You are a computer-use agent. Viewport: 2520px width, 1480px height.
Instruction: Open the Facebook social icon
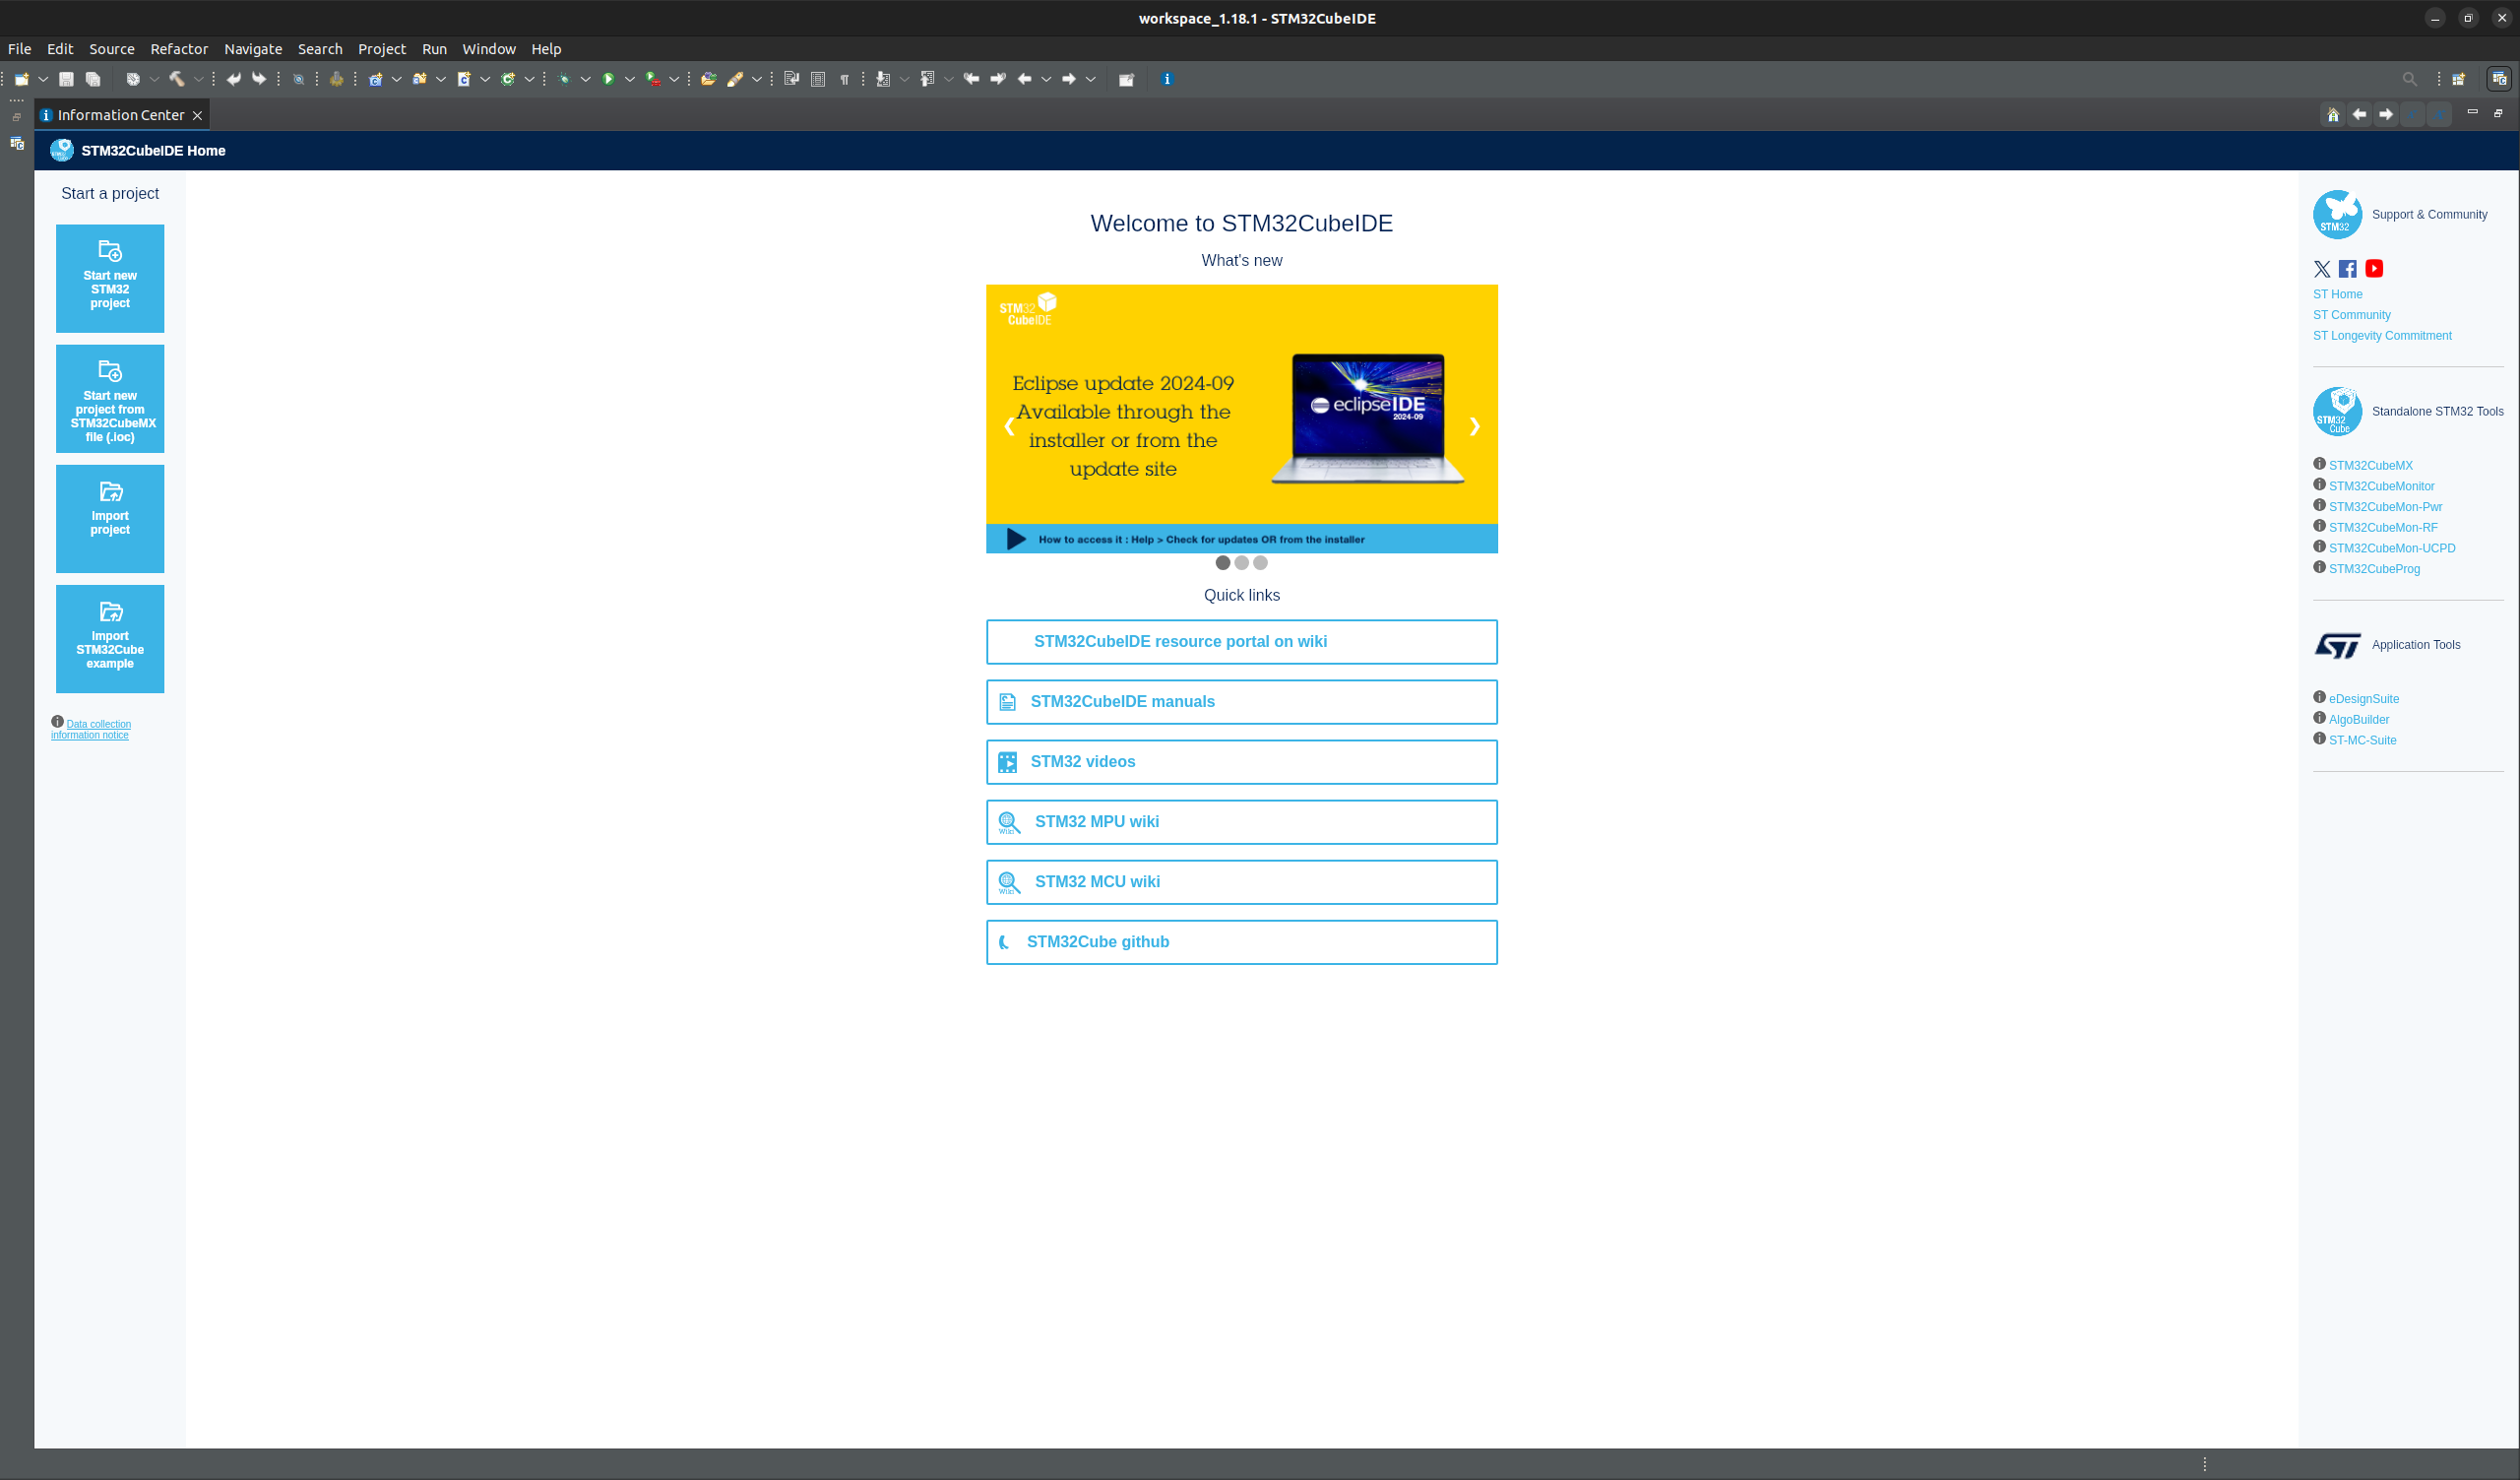[x=2347, y=269]
